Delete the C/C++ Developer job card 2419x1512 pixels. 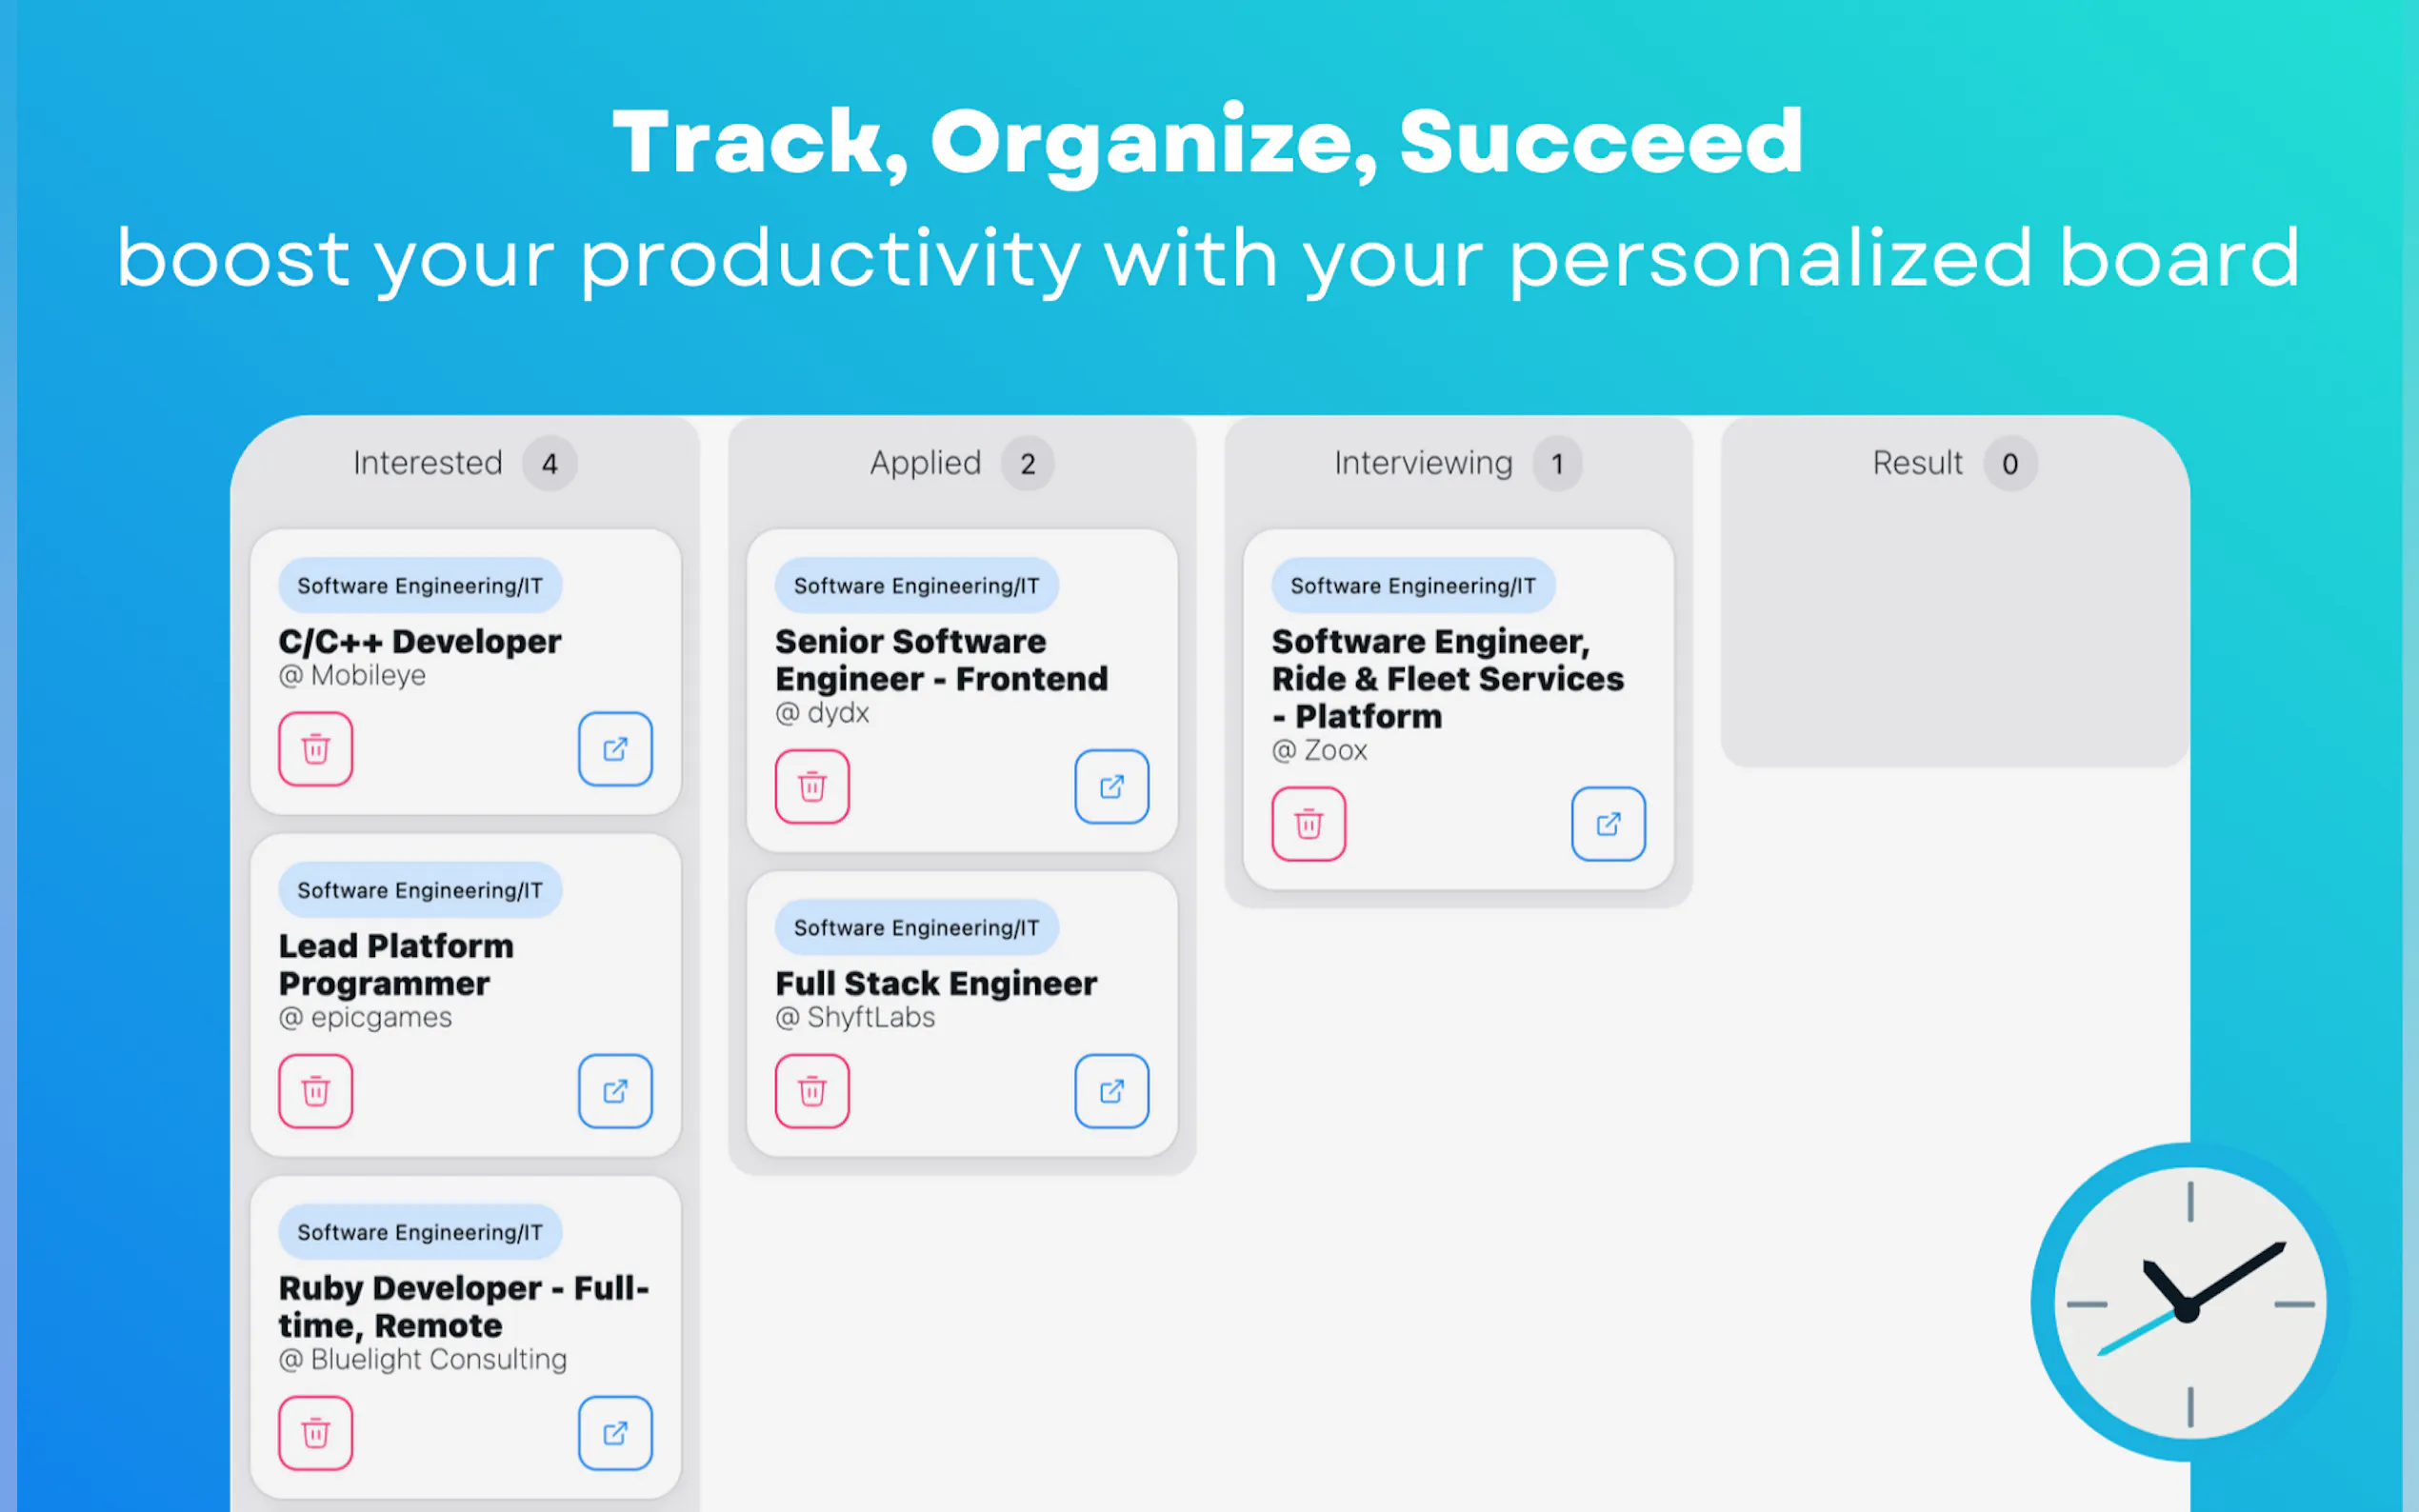pyautogui.click(x=315, y=749)
